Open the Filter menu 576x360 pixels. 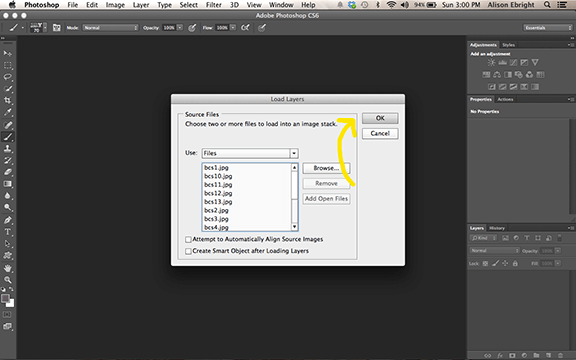tap(213, 5)
